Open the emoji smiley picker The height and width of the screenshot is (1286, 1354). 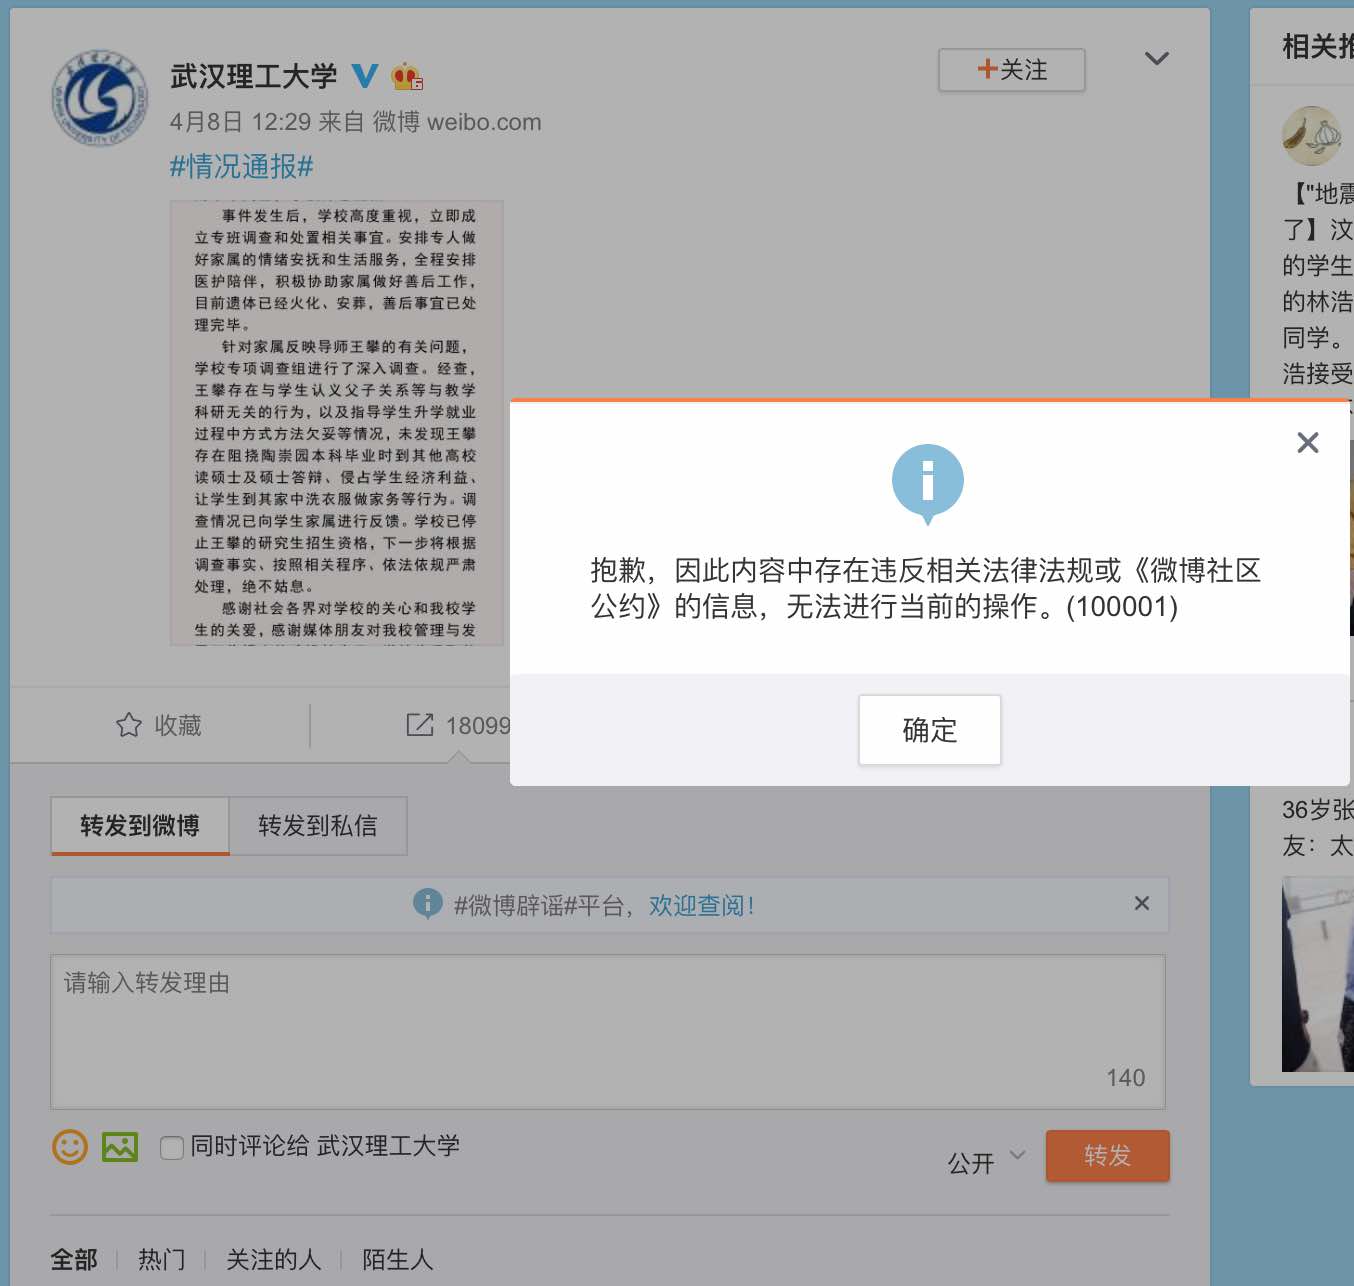pos(70,1146)
